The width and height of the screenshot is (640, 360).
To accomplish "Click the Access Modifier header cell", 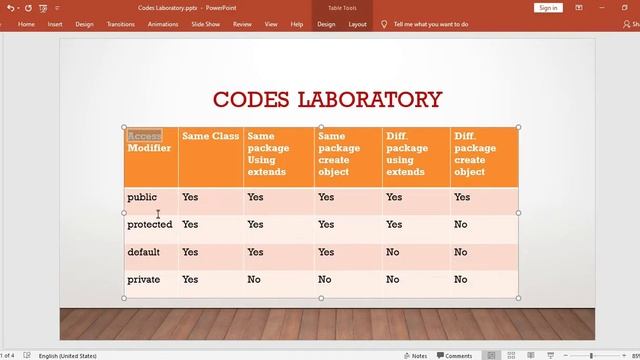I will [x=151, y=157].
